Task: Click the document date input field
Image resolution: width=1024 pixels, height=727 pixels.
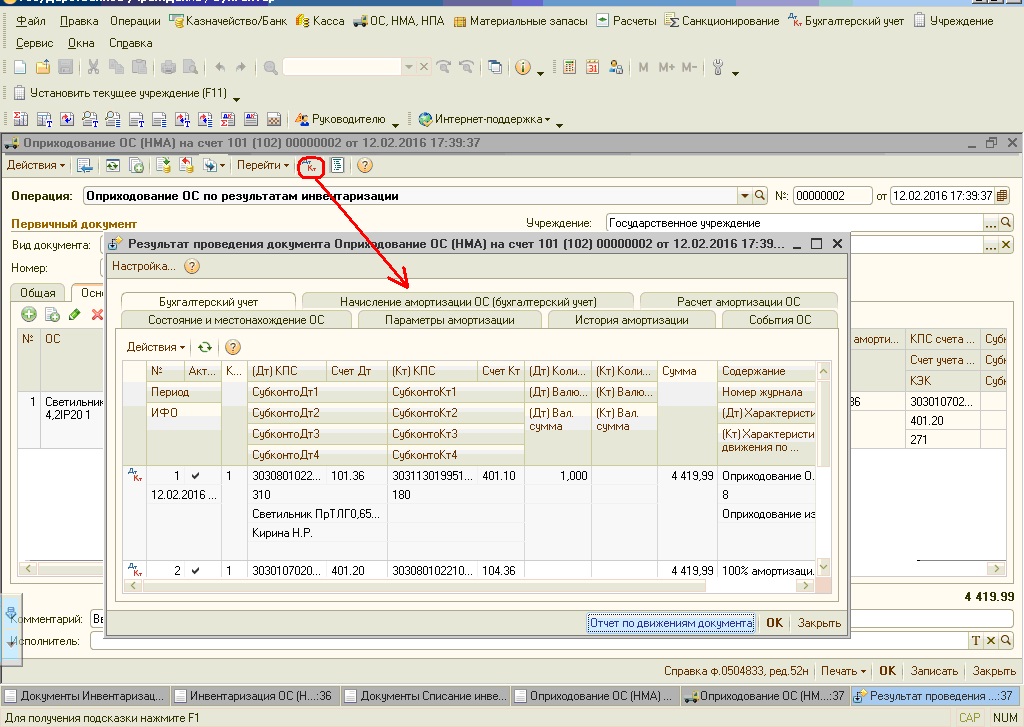Action: [940, 196]
